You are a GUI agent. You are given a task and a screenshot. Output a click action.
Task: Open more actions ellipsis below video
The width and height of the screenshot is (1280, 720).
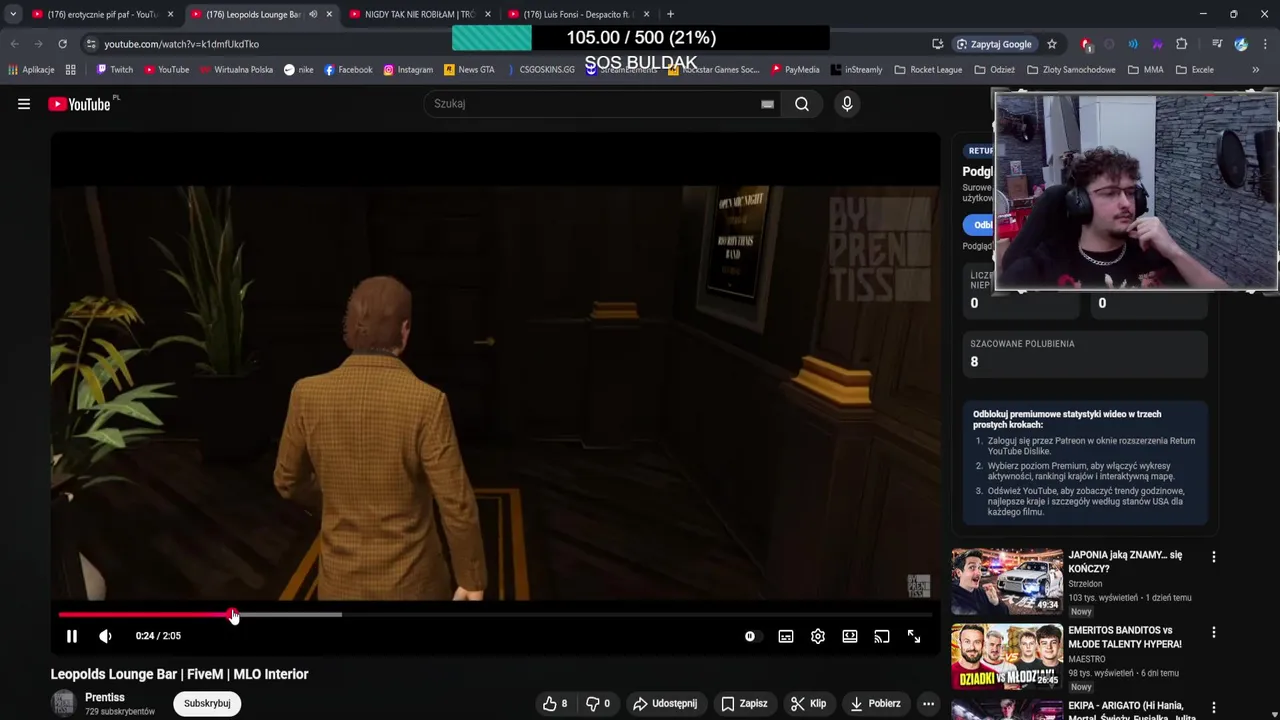[x=928, y=703]
